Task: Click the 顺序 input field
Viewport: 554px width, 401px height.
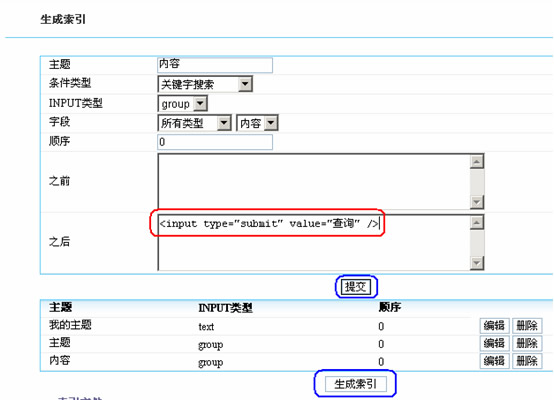Action: pos(215,142)
